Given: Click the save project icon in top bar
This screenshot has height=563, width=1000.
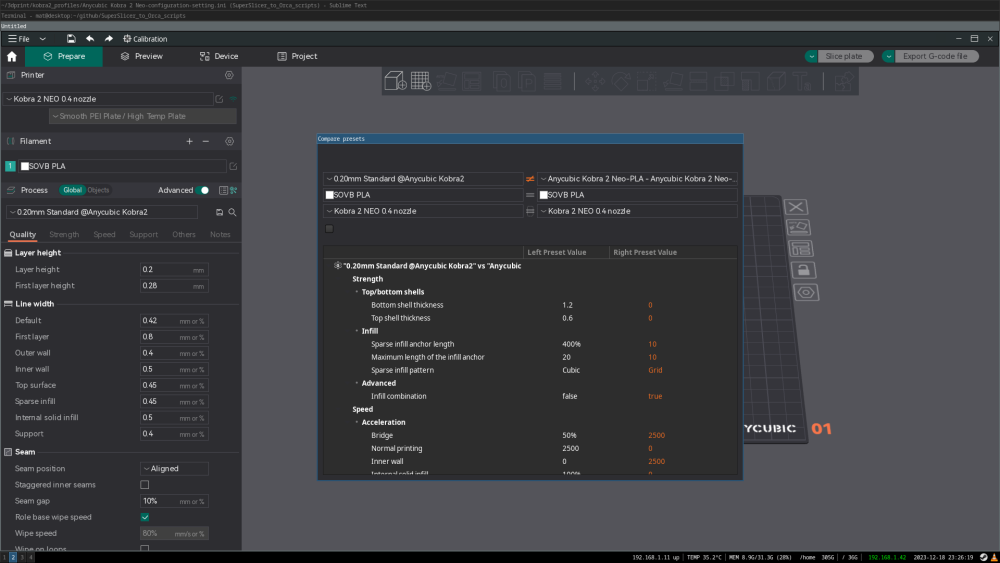Looking at the screenshot, I should (71, 39).
